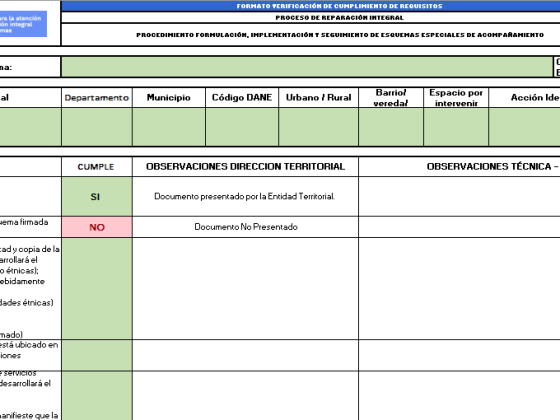This screenshot has width=560, height=420.
Task: Click 'OBSERVACIONES DIRECCION TERRITORIAL' header
Action: [x=245, y=167]
